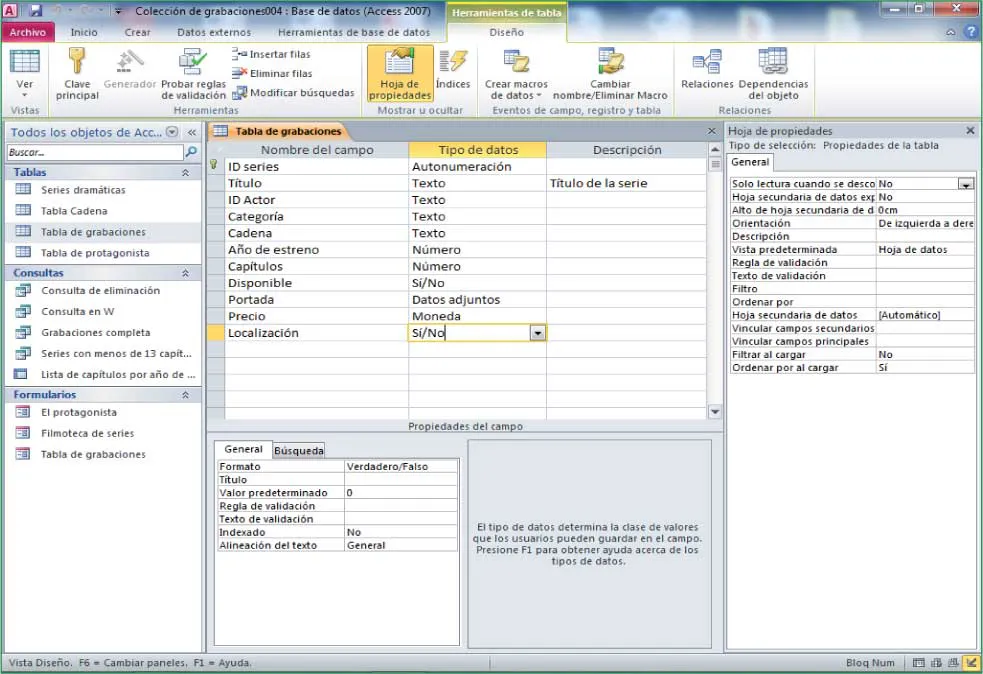Switch to the Búsqueda tab
Viewport: 983px width, 674px height.
[x=299, y=450]
